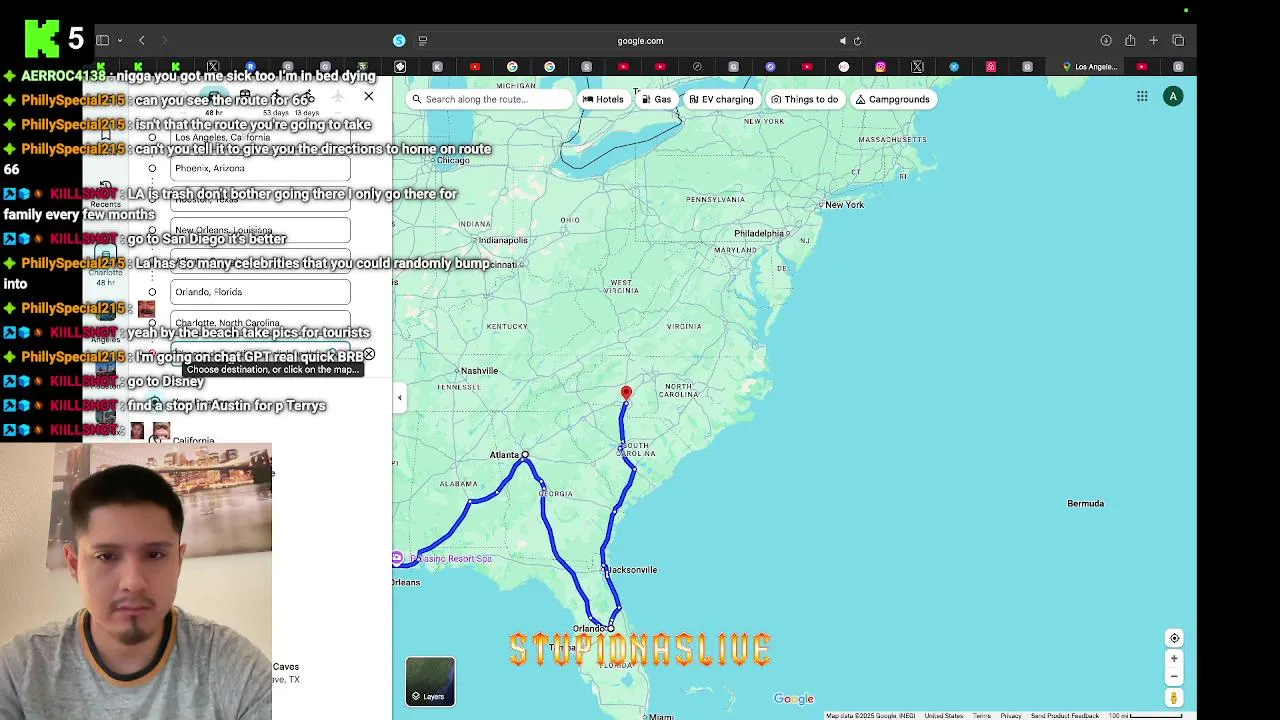
Task: Filter route by Campgrounds
Action: coord(893,99)
